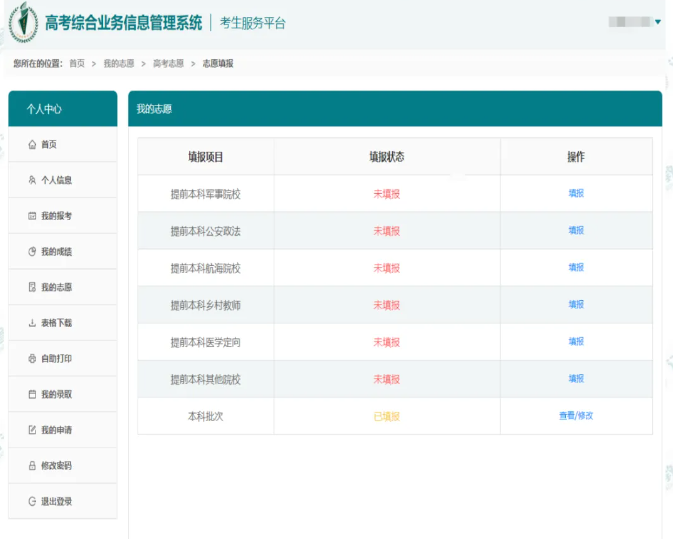
Task: Click the printer icon beside 自助打印
Action: point(32,359)
